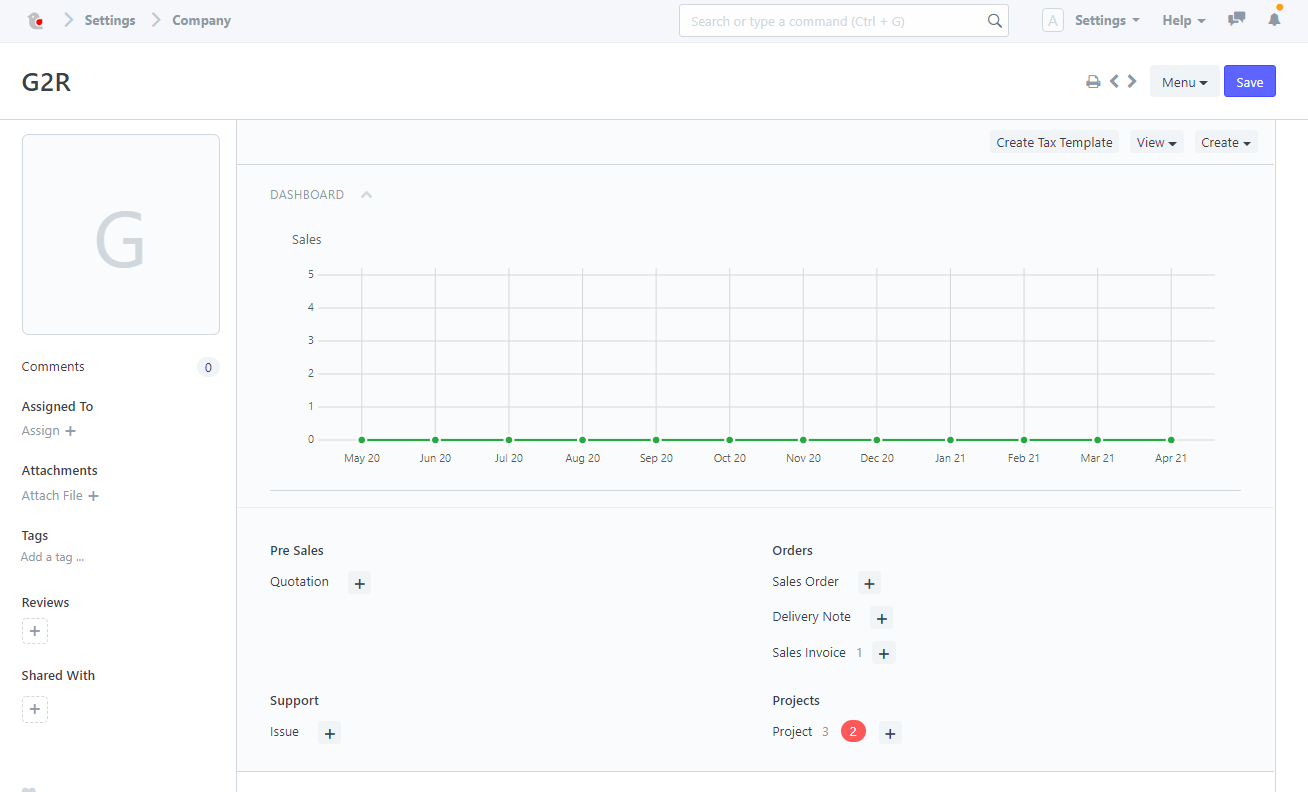The width and height of the screenshot is (1308, 792).
Task: Open the Quotation link
Action: tap(299, 581)
